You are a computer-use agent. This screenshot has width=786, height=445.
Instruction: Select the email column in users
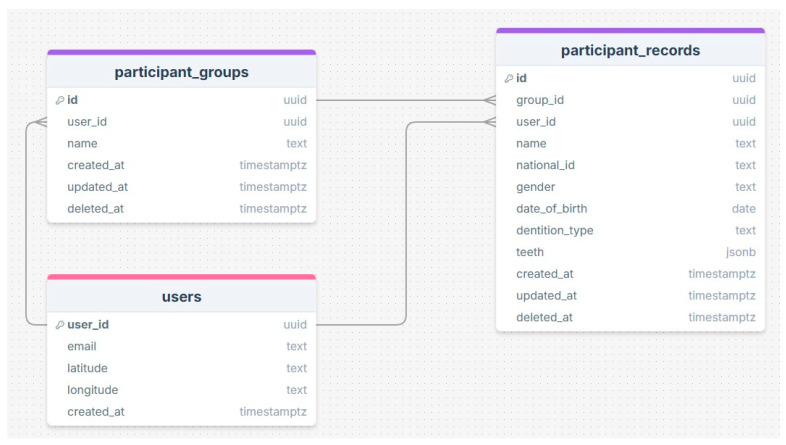pyautogui.click(x=181, y=346)
